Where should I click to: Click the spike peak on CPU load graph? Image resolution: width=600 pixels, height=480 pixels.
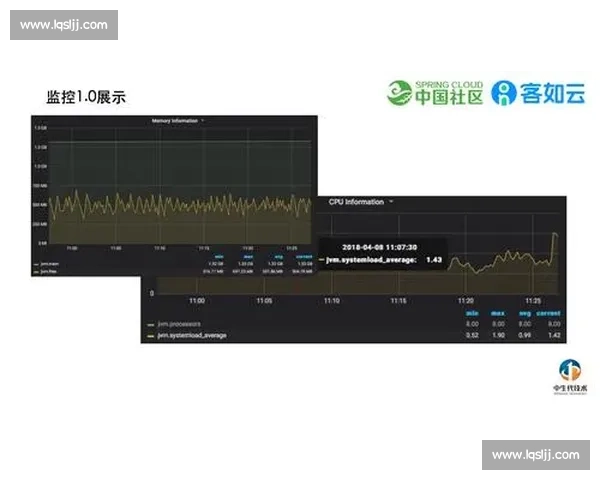coord(554,233)
